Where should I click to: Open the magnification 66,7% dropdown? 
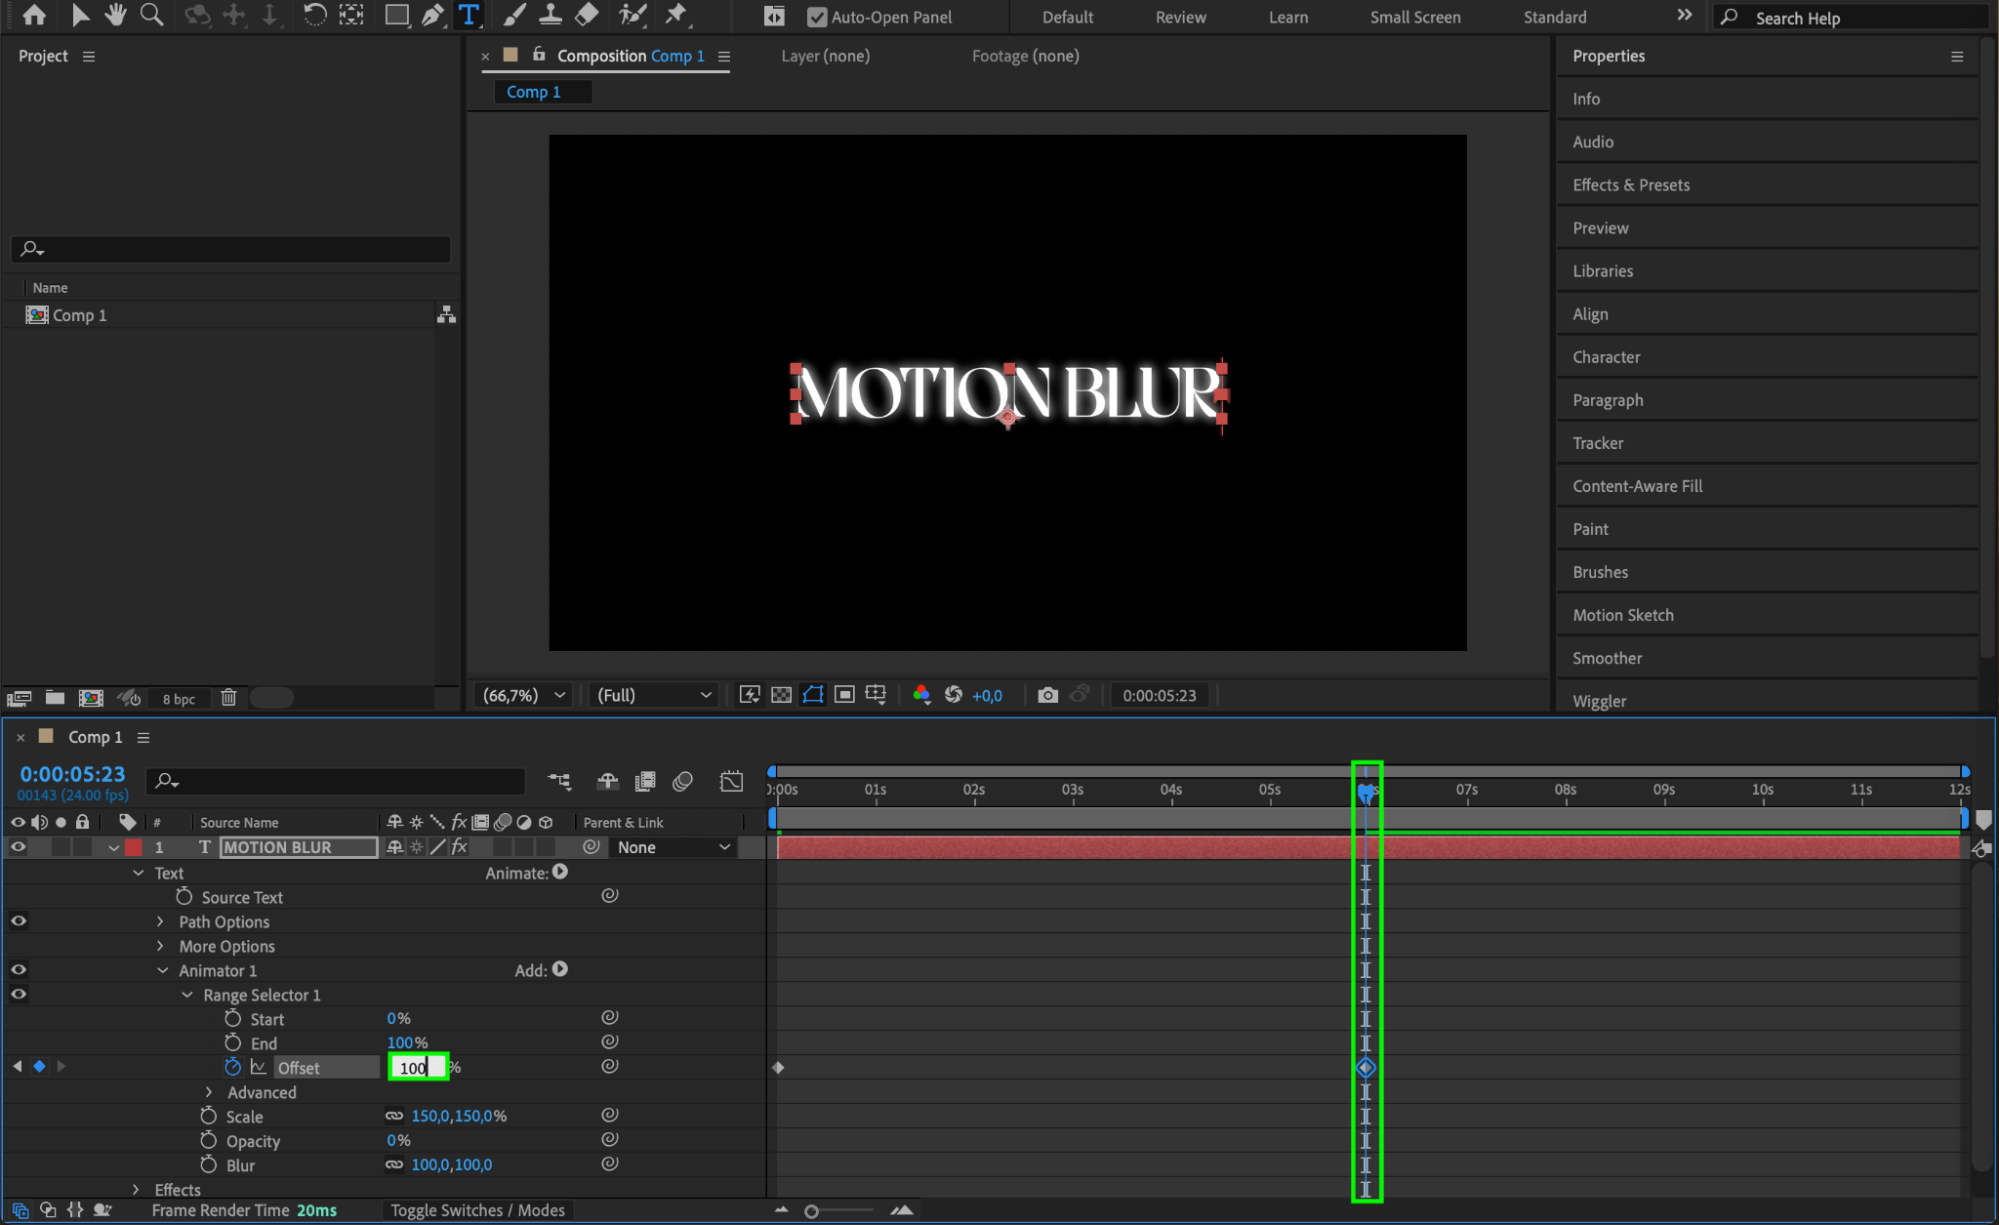click(x=524, y=695)
